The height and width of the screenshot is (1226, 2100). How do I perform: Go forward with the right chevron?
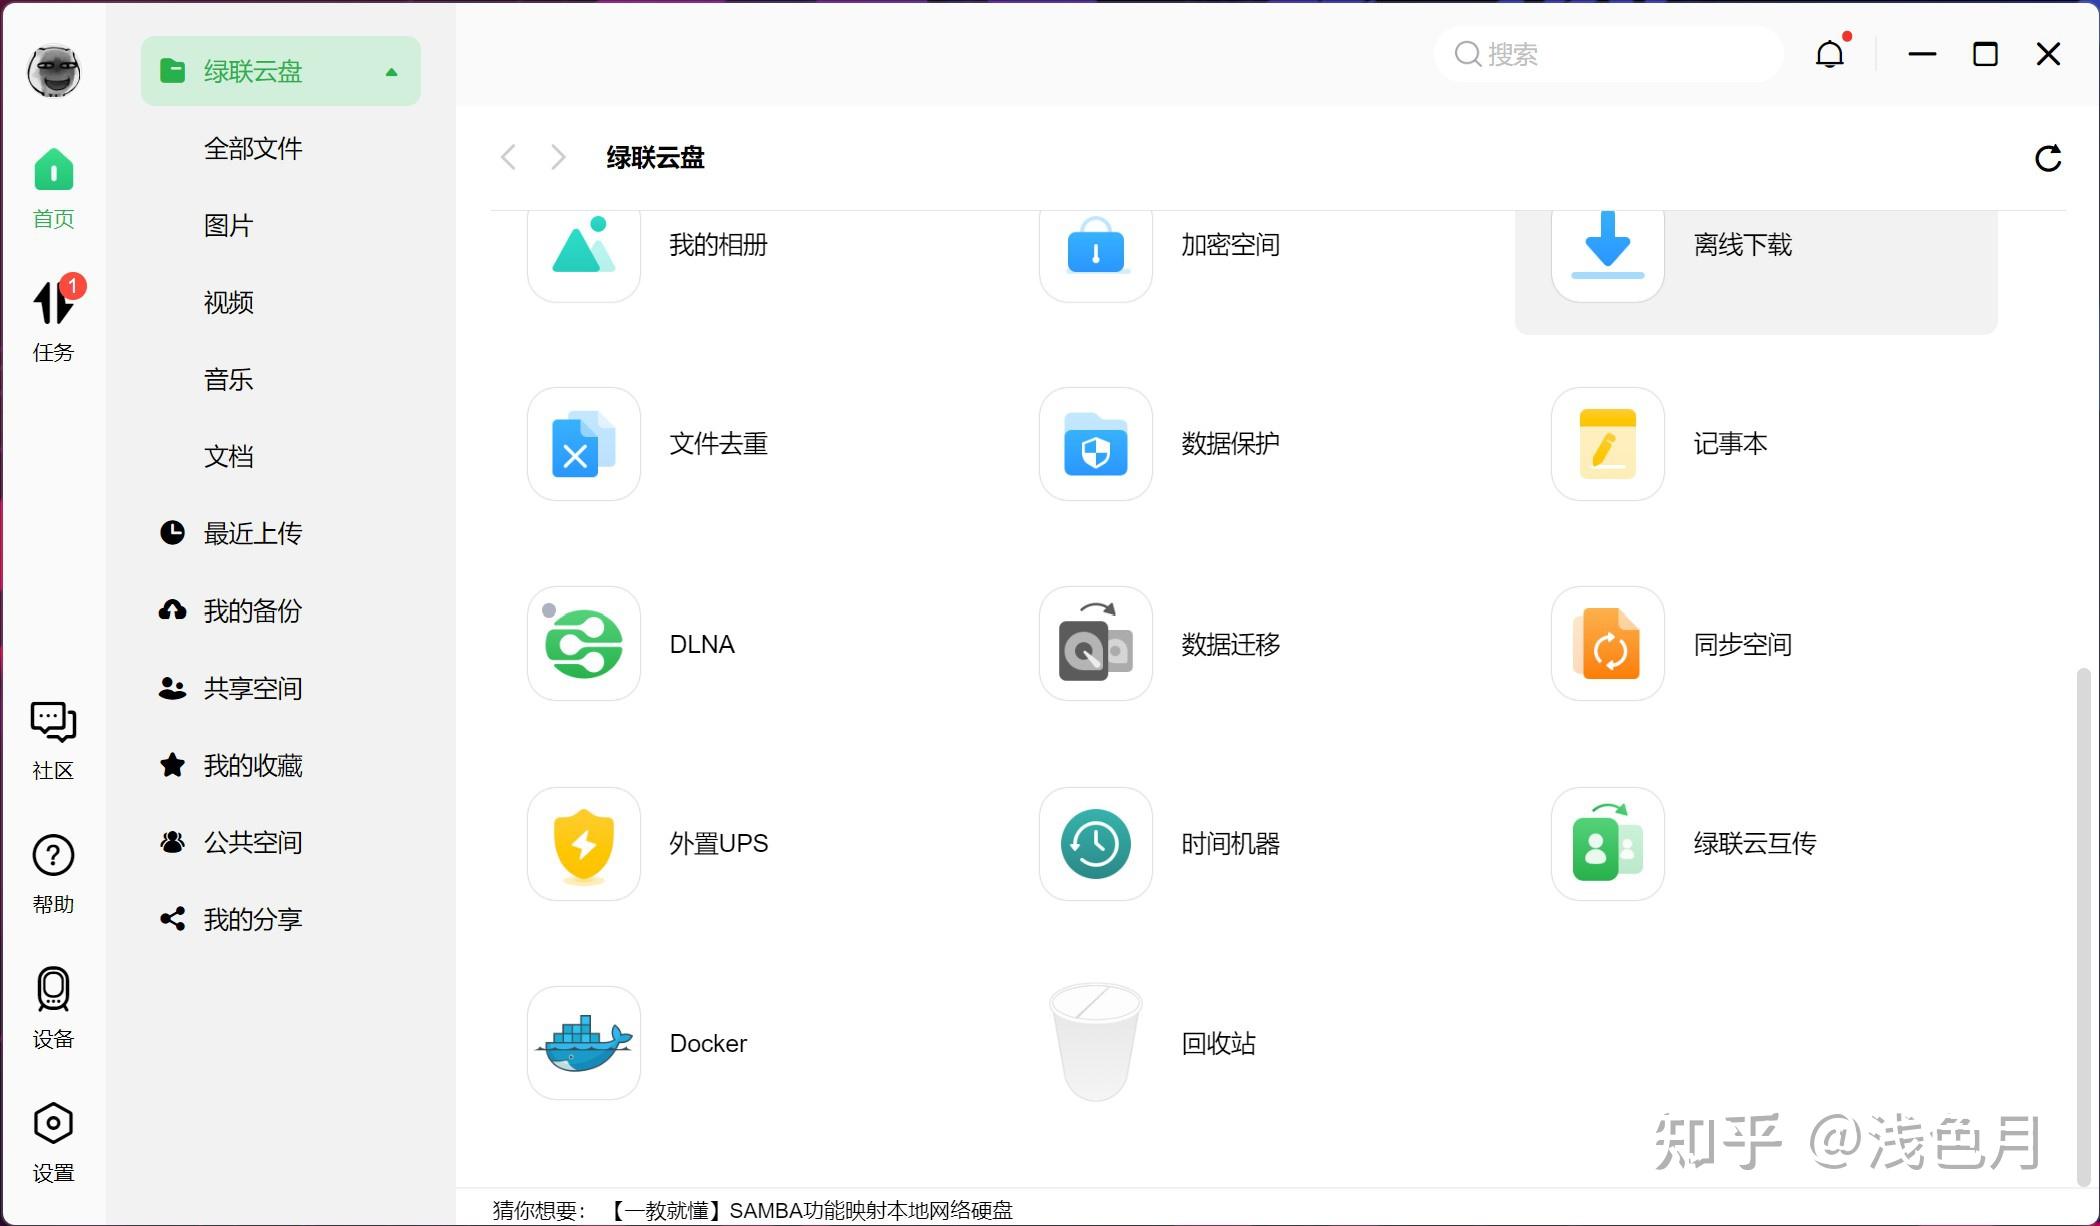click(x=559, y=157)
